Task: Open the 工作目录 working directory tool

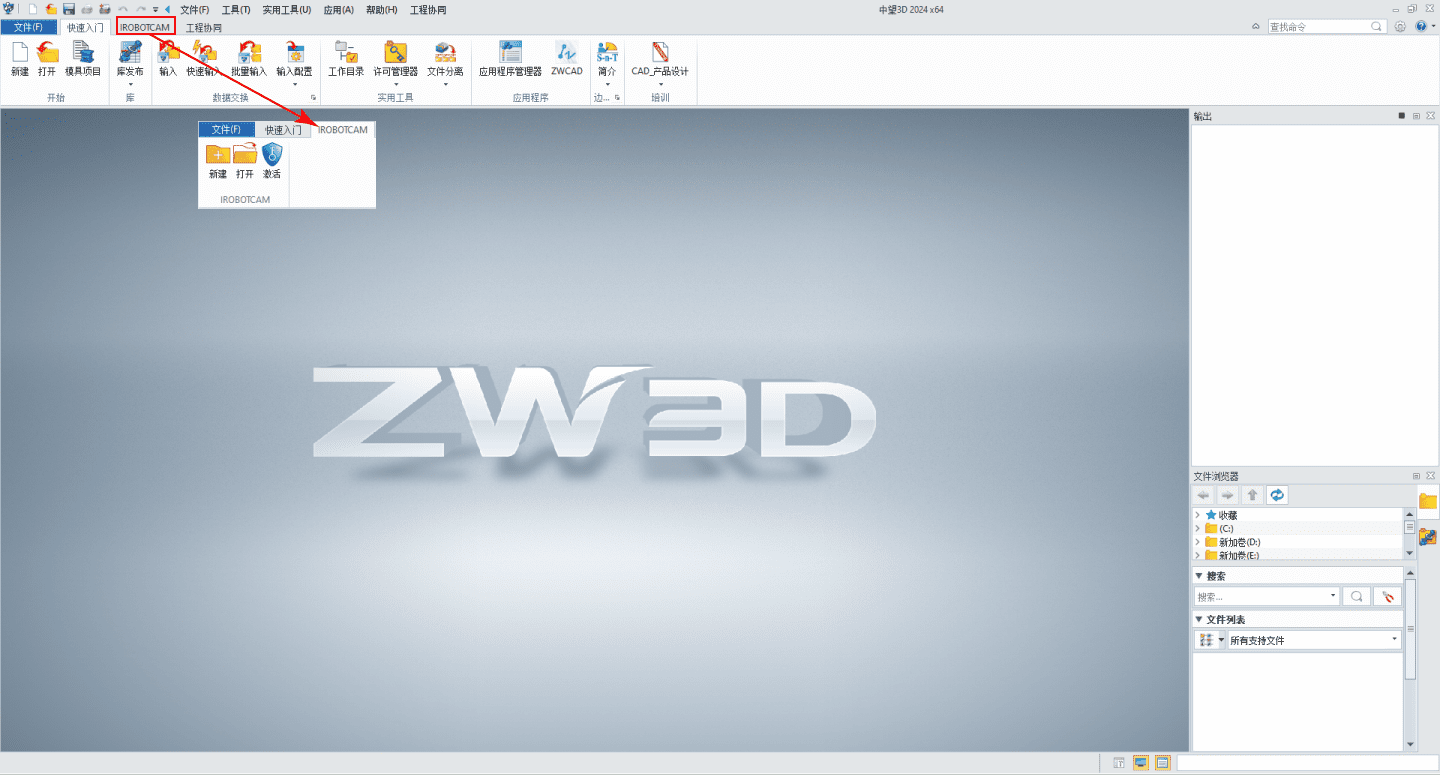Action: 346,59
